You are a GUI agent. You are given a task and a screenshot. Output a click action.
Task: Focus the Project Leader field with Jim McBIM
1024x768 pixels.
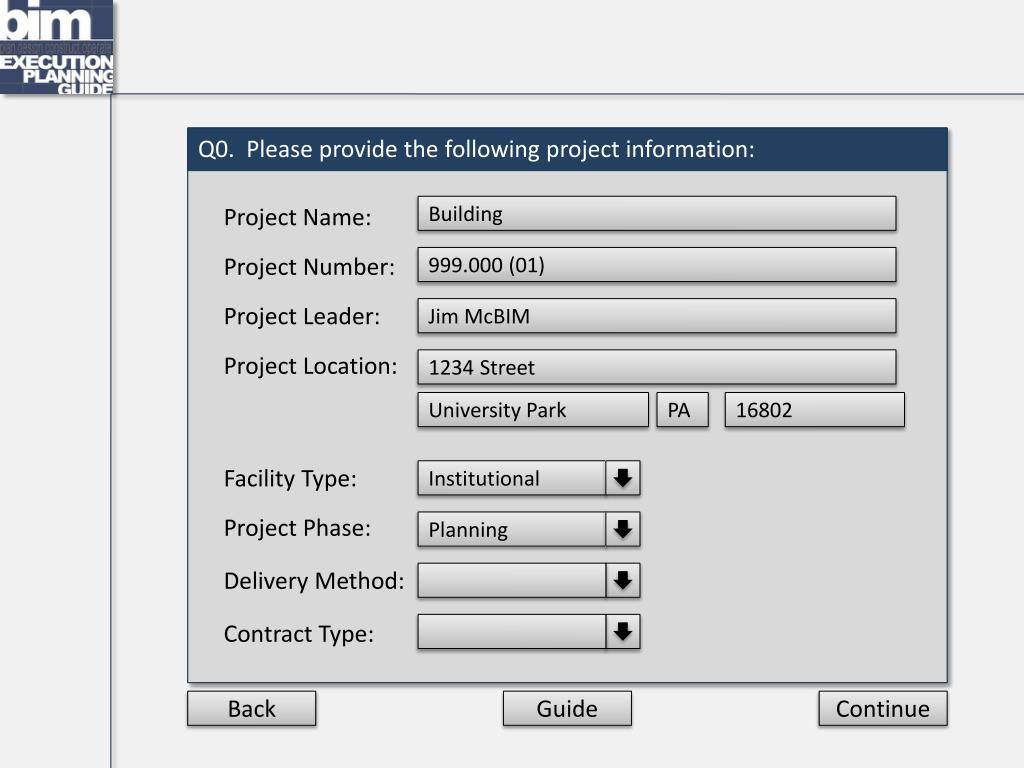pos(656,316)
